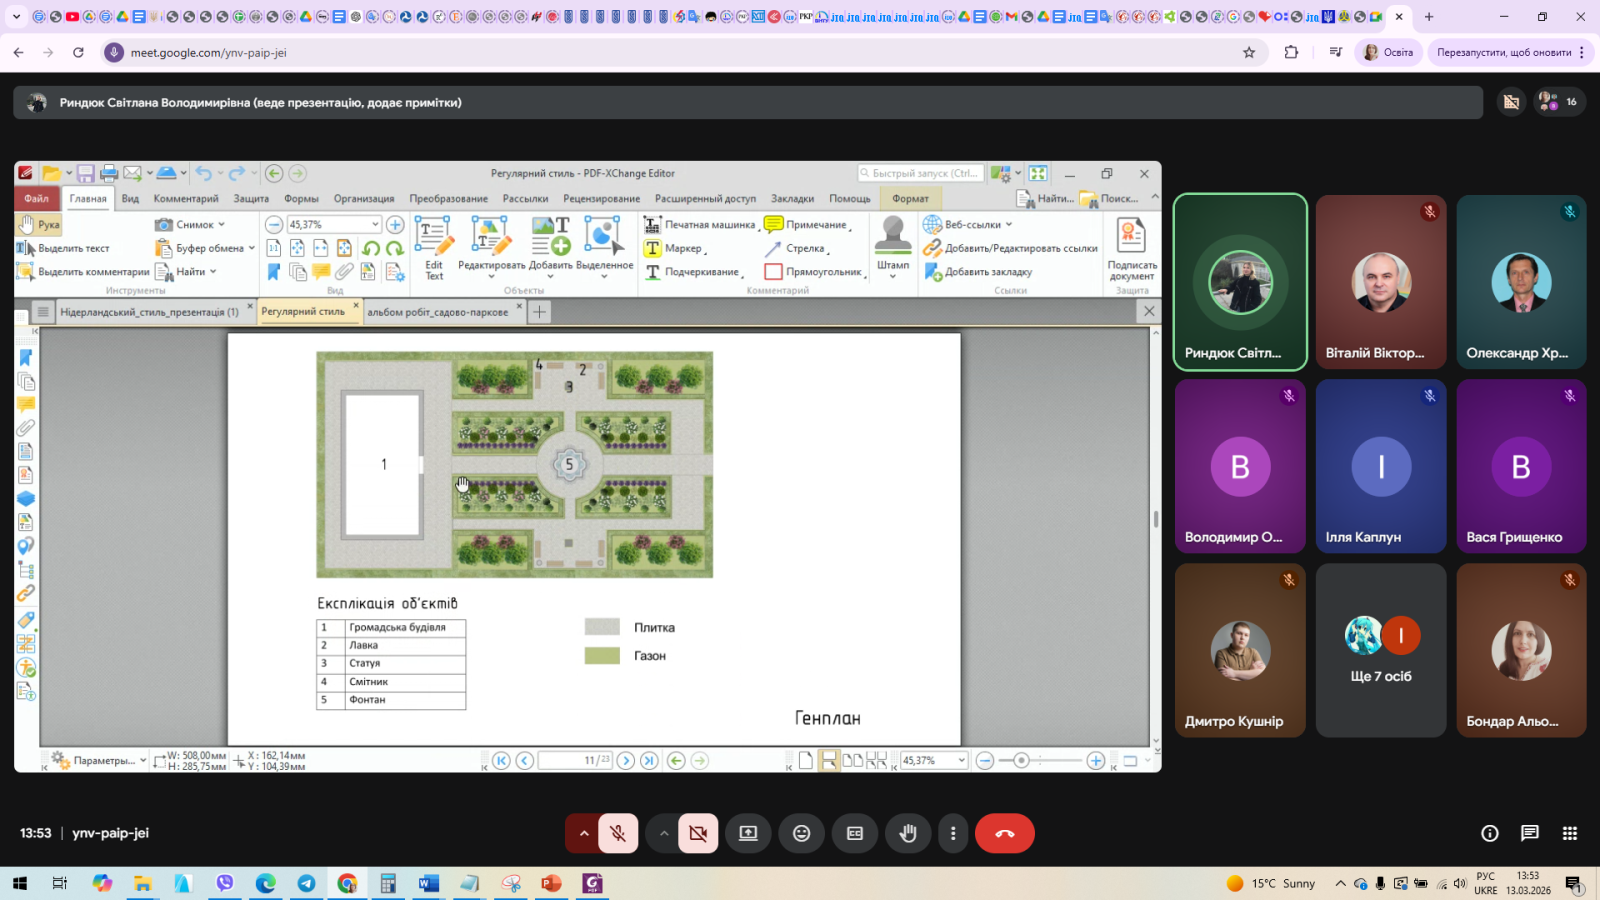
Task: Expand the video settings arrow beside camera
Action: (663, 833)
